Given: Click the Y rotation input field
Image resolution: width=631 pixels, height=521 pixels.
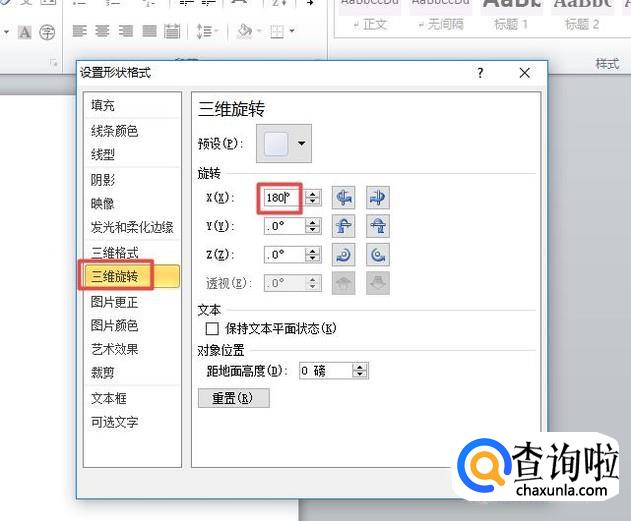Looking at the screenshot, I should pyautogui.click(x=283, y=226).
